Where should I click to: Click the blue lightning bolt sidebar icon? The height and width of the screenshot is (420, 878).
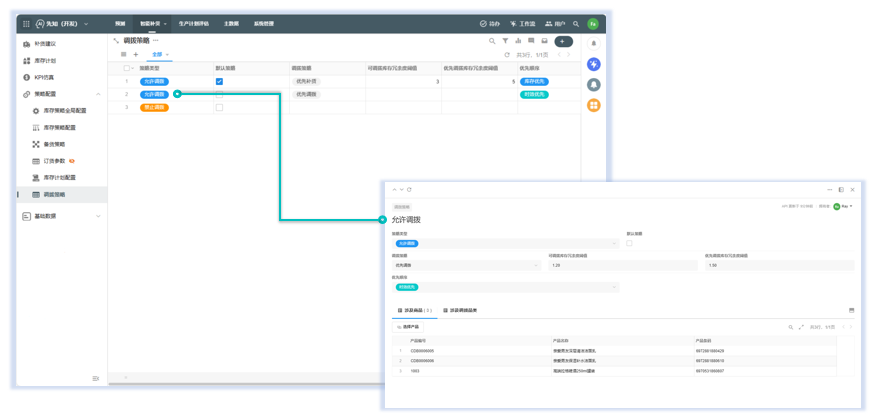(x=593, y=64)
